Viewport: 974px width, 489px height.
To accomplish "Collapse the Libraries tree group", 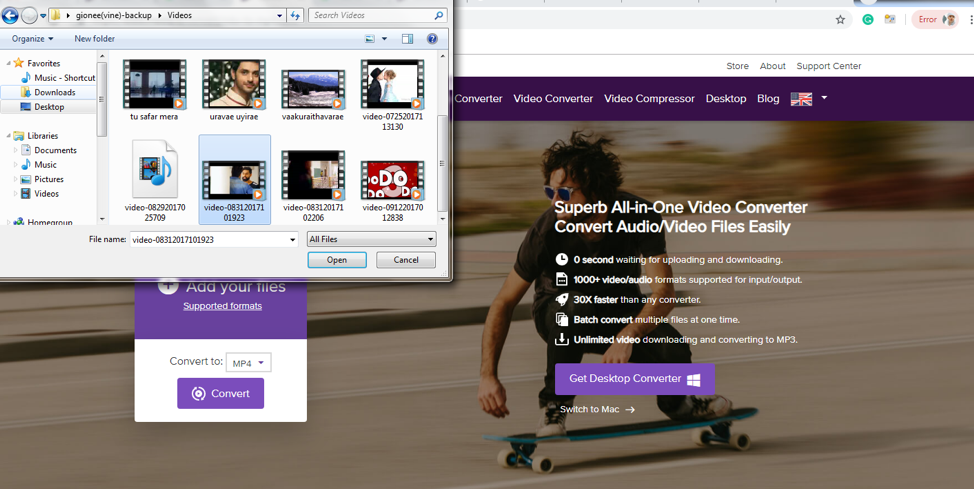I will click(9, 136).
